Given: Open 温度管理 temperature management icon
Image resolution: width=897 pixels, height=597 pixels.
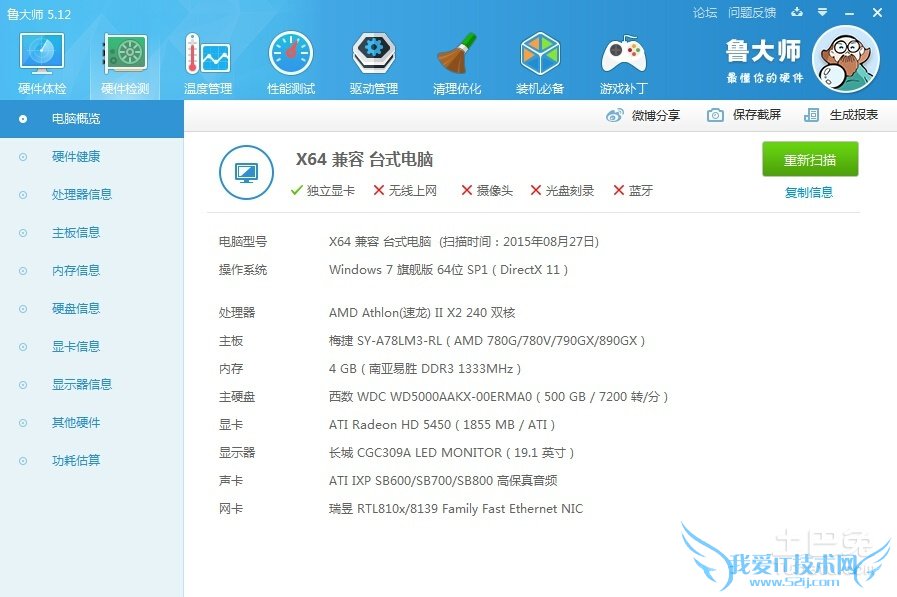Looking at the screenshot, I should click(208, 54).
